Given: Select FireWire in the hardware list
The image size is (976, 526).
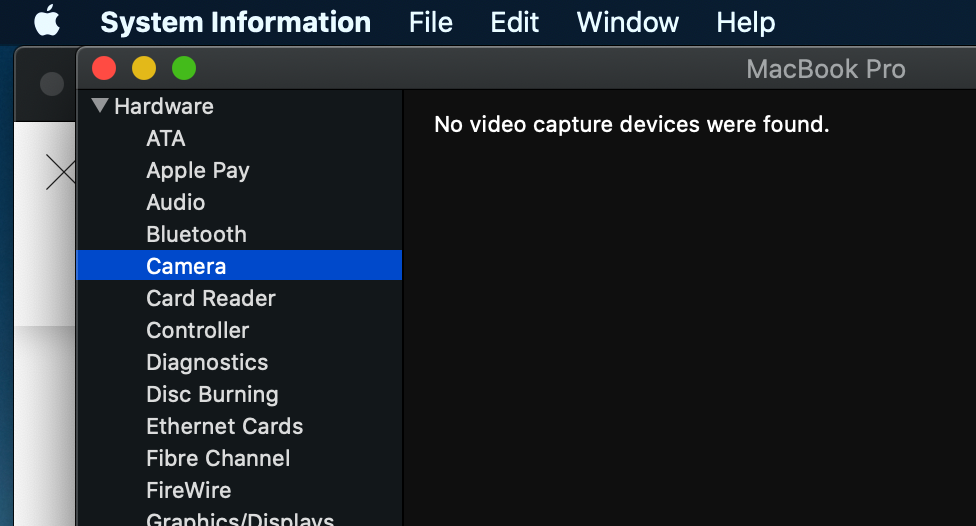Looking at the screenshot, I should [189, 490].
